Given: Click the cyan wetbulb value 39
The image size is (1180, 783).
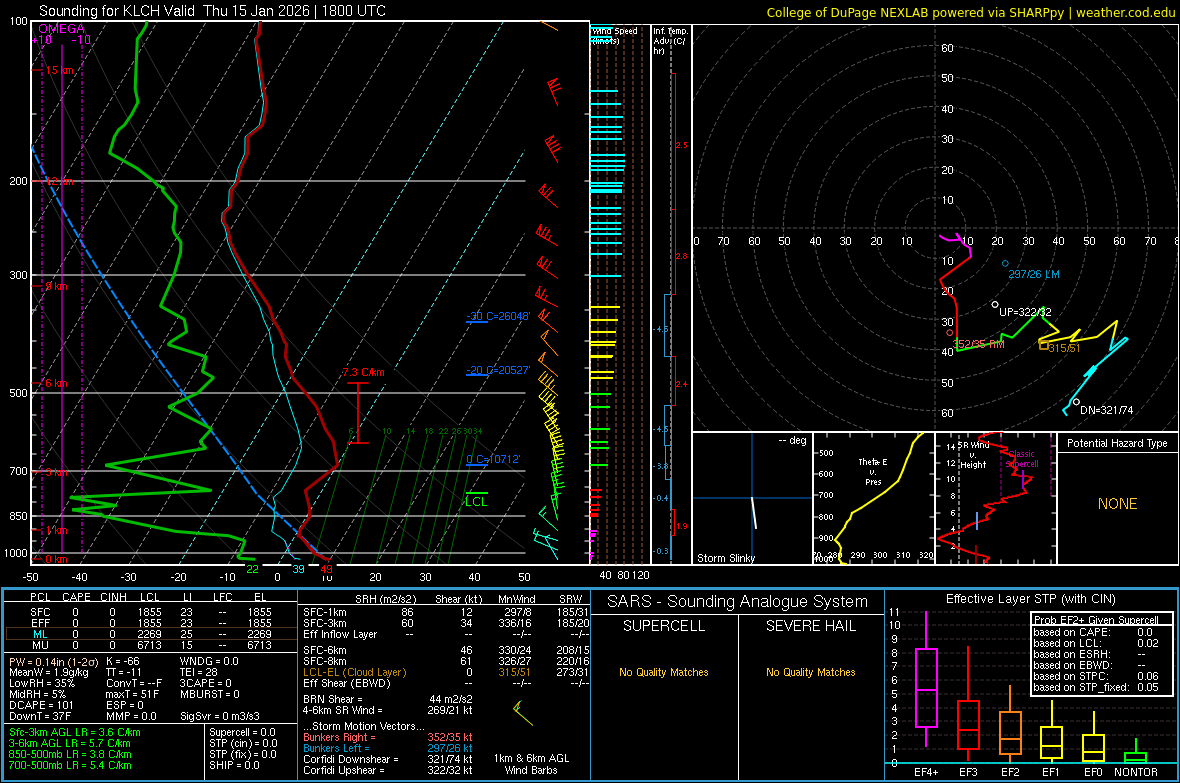Looking at the screenshot, I should pyautogui.click(x=299, y=569).
